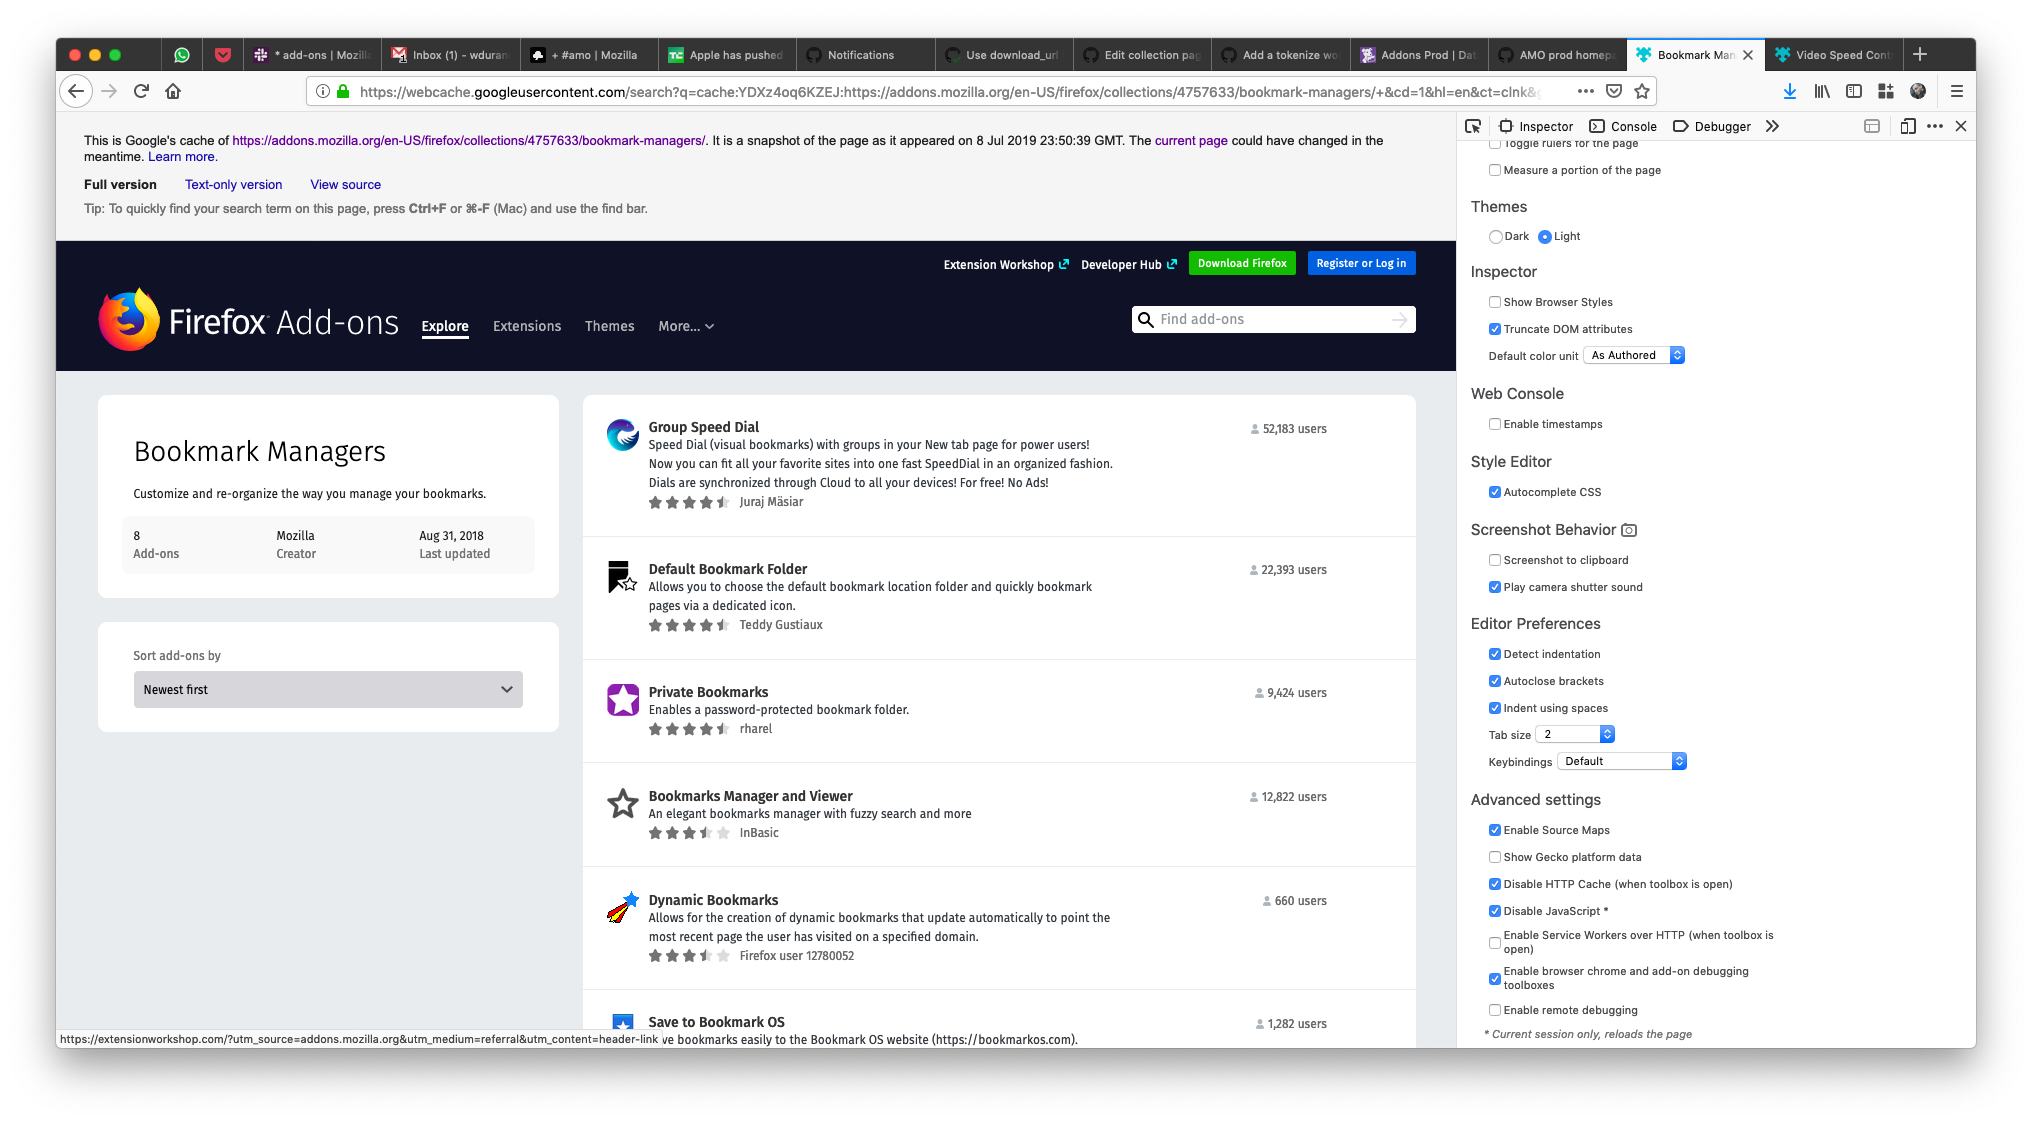Submit search via the arrow in Find add-ons
Viewport: 2032px width, 1122px height.
tap(1399, 319)
